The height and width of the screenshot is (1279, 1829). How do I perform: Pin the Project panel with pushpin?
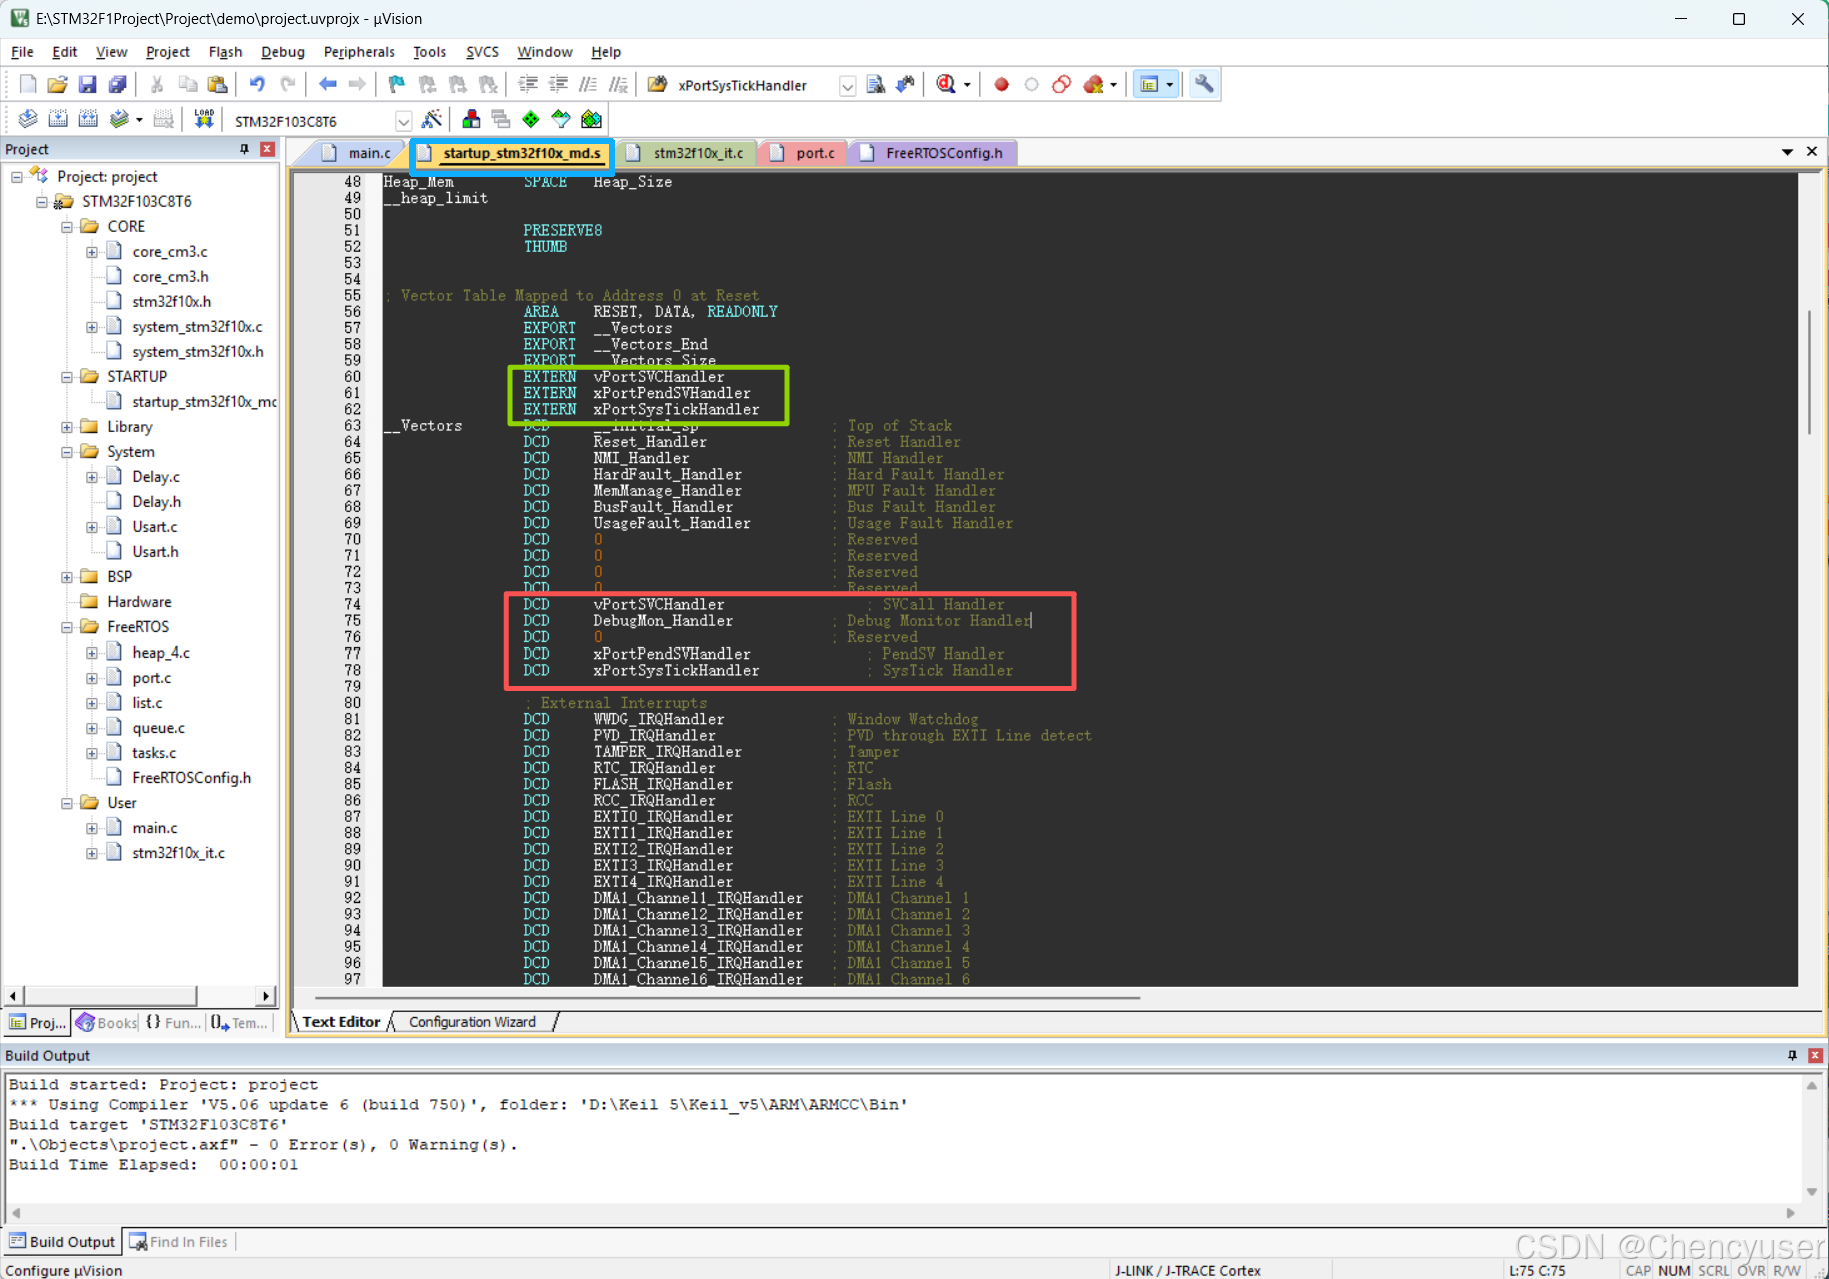coord(244,149)
